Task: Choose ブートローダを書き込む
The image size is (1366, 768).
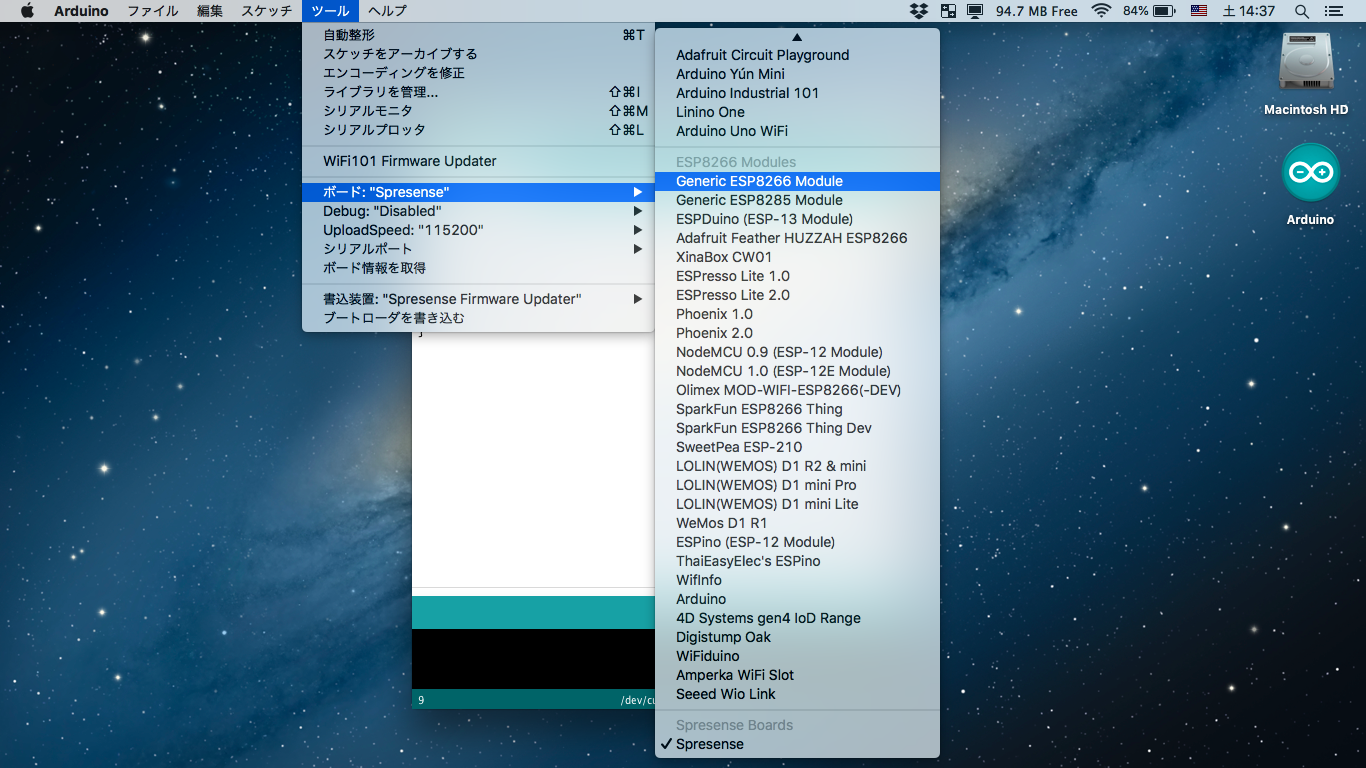Action: pyautogui.click(x=478, y=318)
